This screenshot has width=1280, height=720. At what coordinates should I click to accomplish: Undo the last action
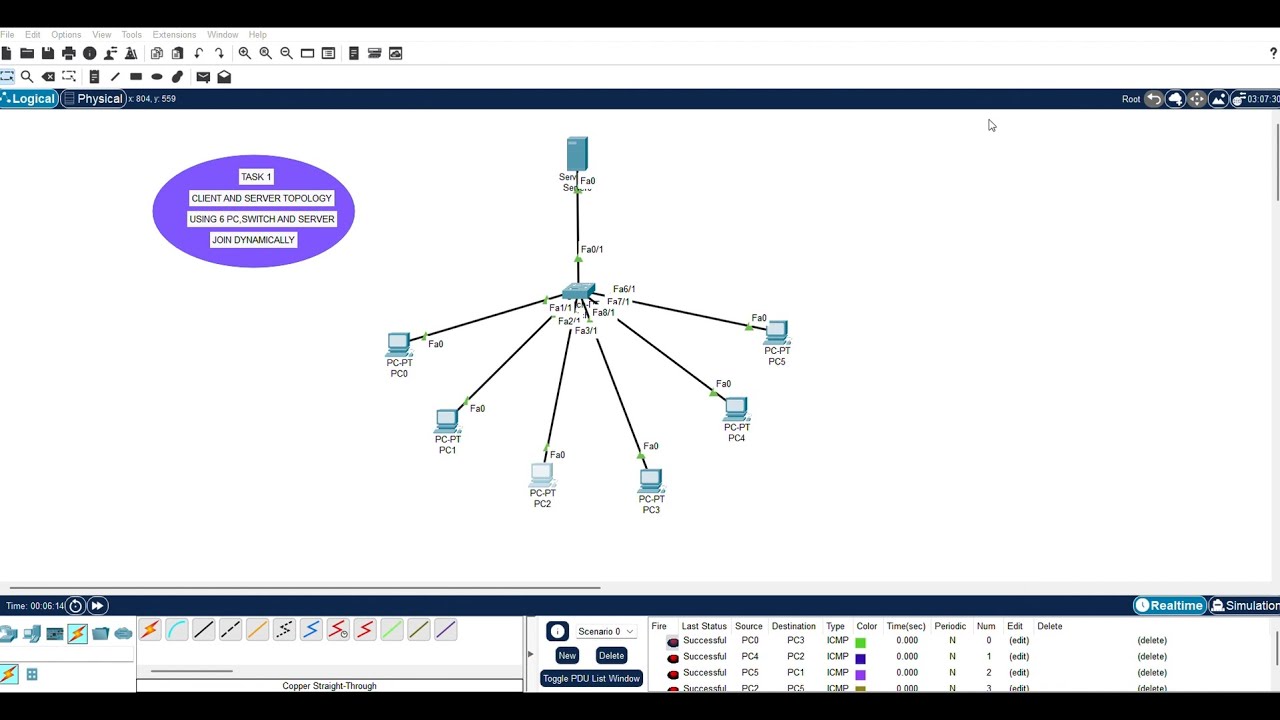[x=198, y=53]
